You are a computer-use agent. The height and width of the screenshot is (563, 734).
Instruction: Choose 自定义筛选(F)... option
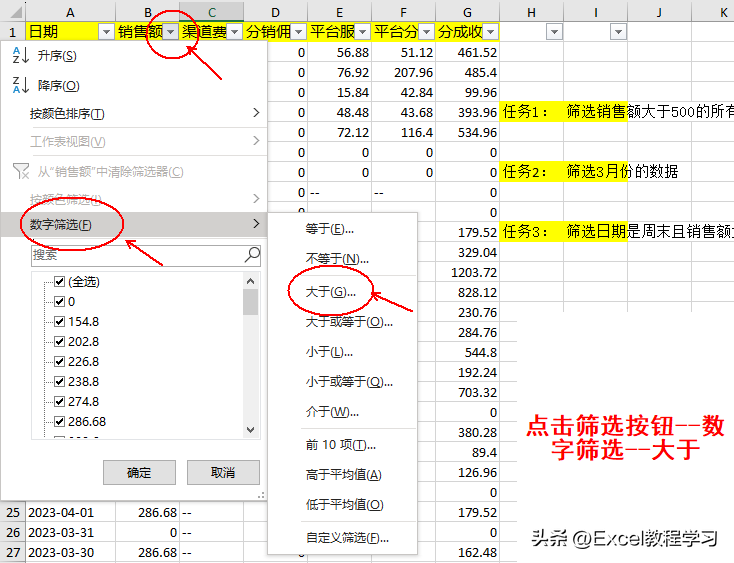pos(343,538)
